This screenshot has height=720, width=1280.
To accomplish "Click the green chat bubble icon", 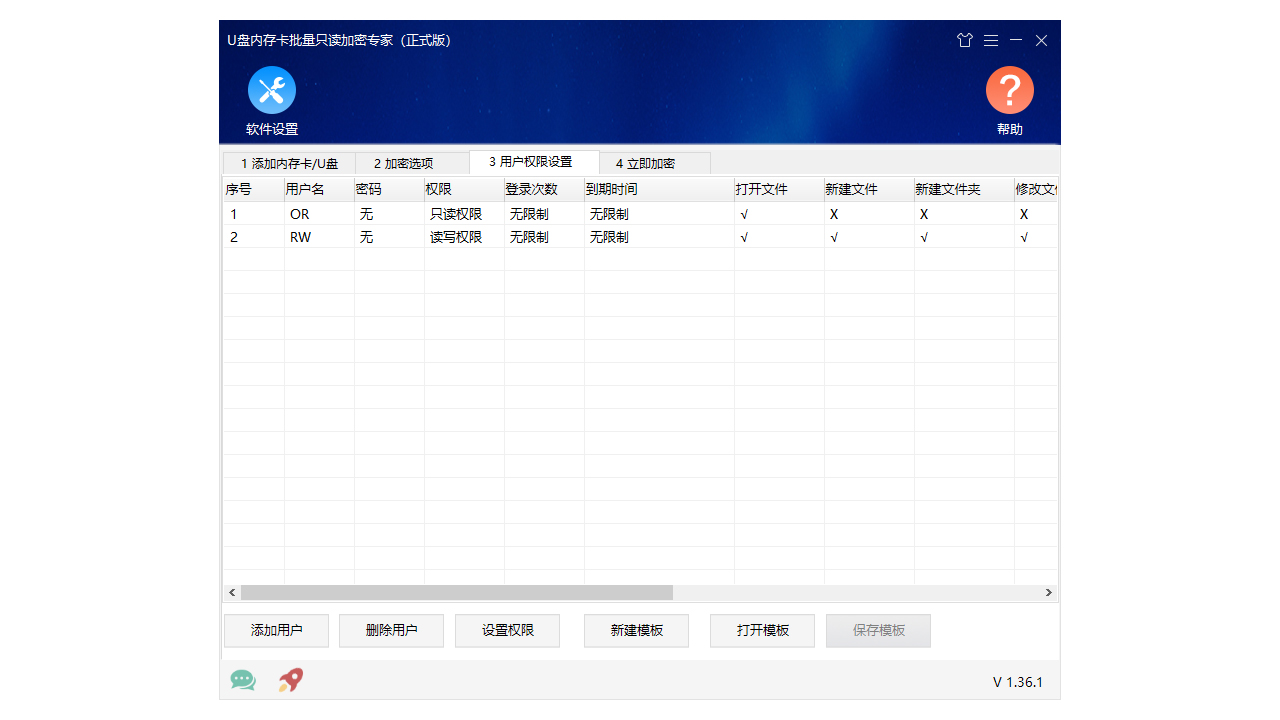I will [243, 680].
